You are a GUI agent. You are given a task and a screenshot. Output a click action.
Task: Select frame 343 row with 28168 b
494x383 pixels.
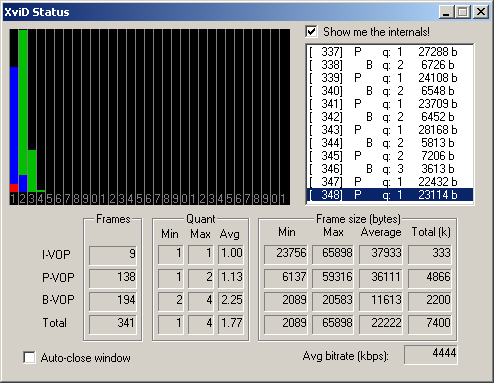tap(389, 130)
